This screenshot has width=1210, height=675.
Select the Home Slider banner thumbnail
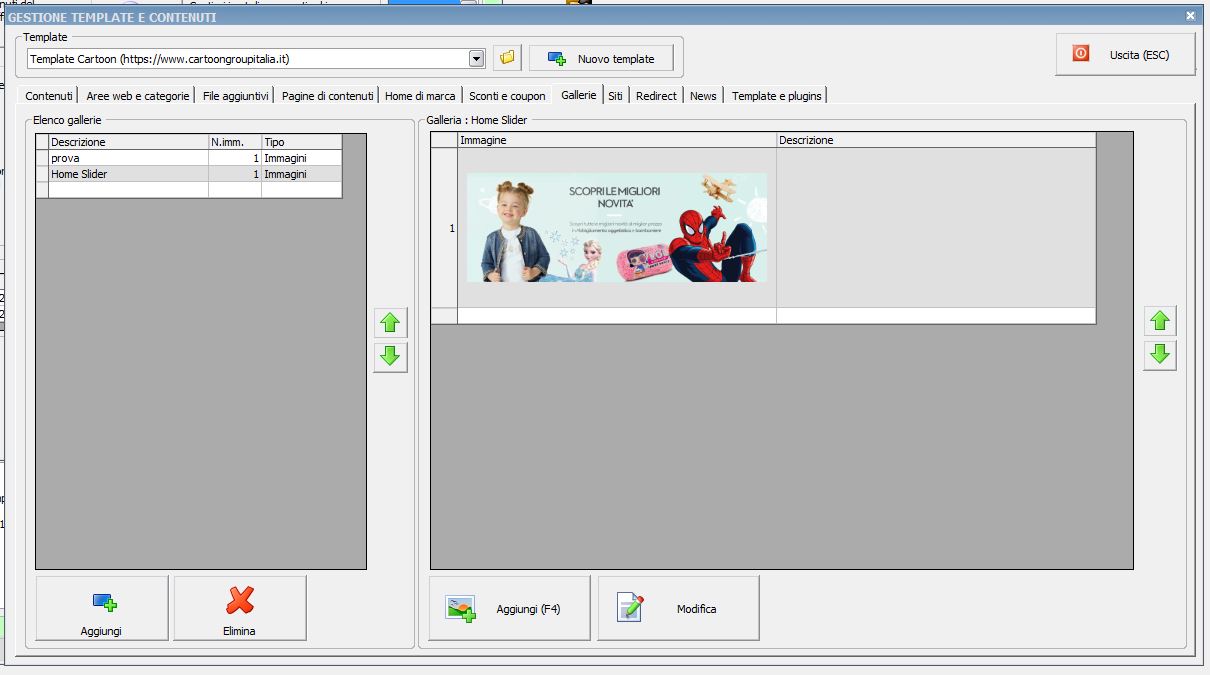[617, 228]
